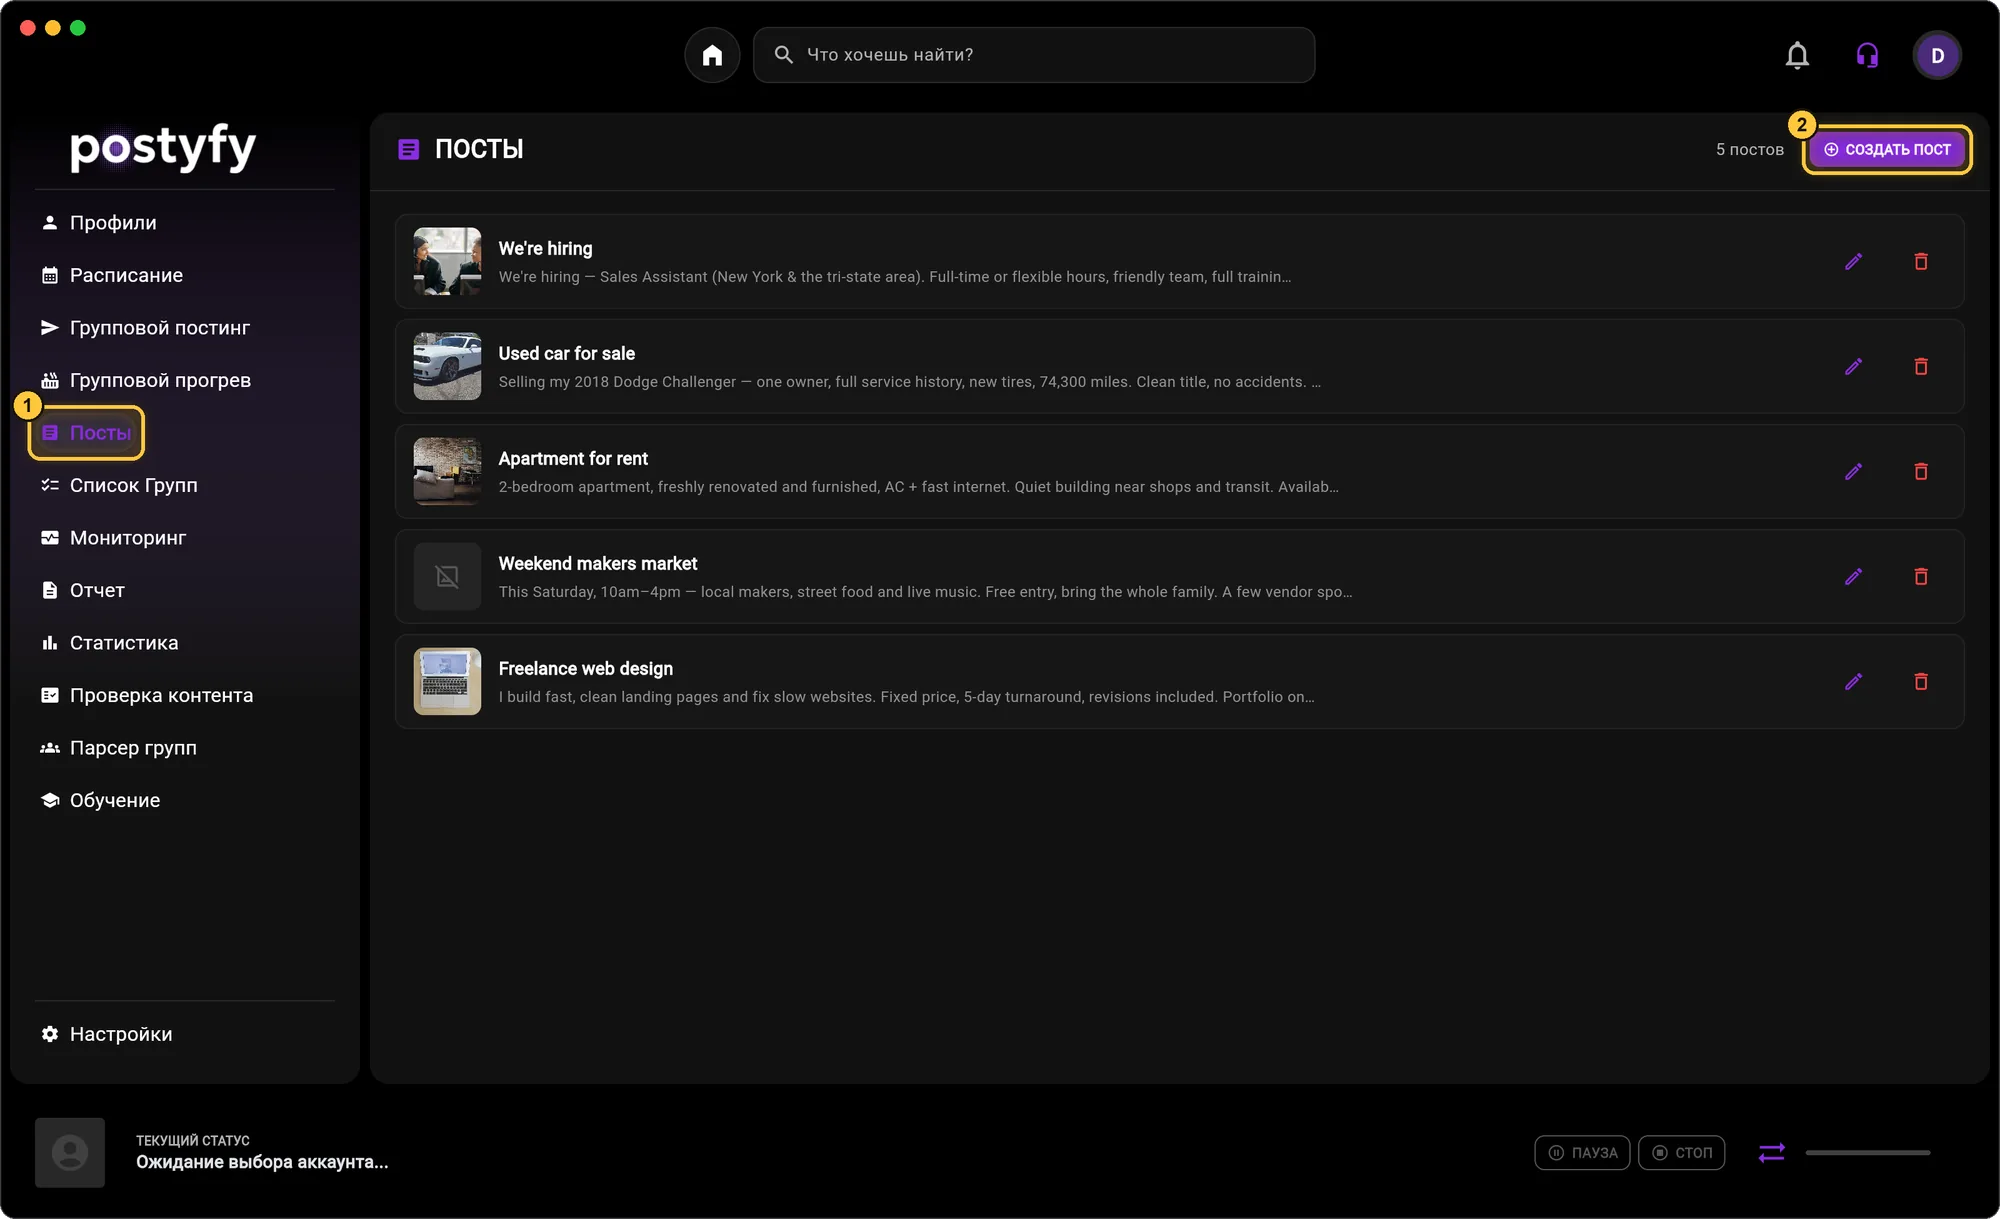Image resolution: width=2000 pixels, height=1219 pixels.
Task: Click the "We're hiring" post thumbnail
Action: 447,262
